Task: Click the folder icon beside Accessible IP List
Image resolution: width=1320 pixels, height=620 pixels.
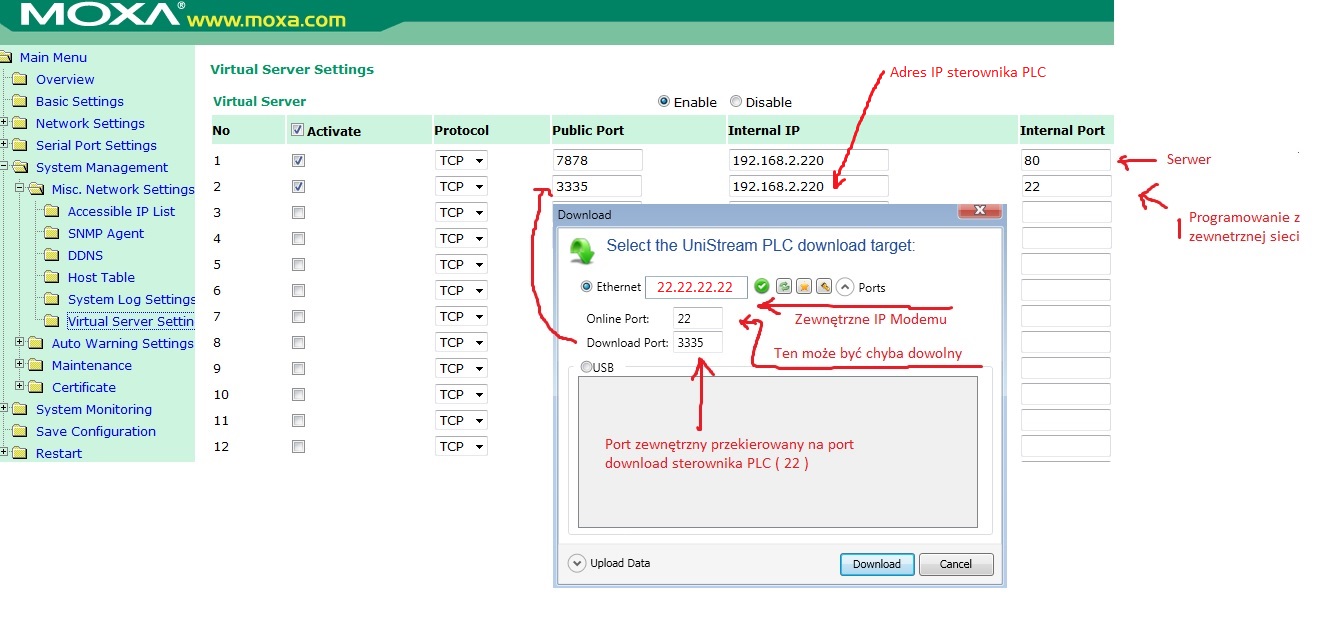Action: [52, 211]
